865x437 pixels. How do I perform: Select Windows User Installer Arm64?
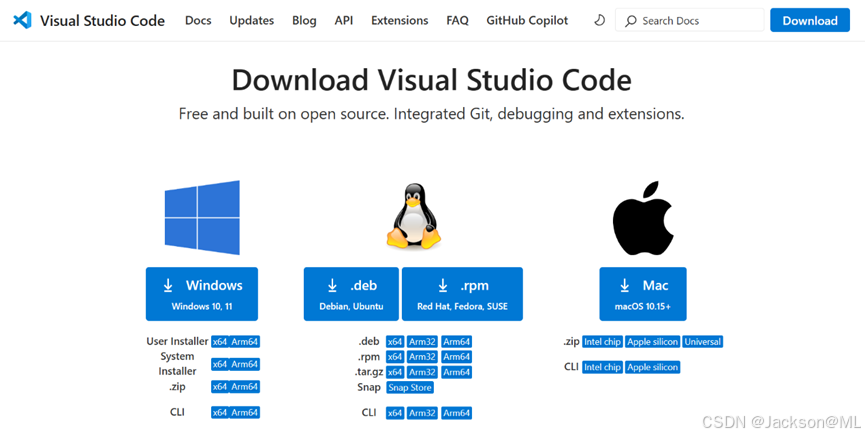point(244,342)
